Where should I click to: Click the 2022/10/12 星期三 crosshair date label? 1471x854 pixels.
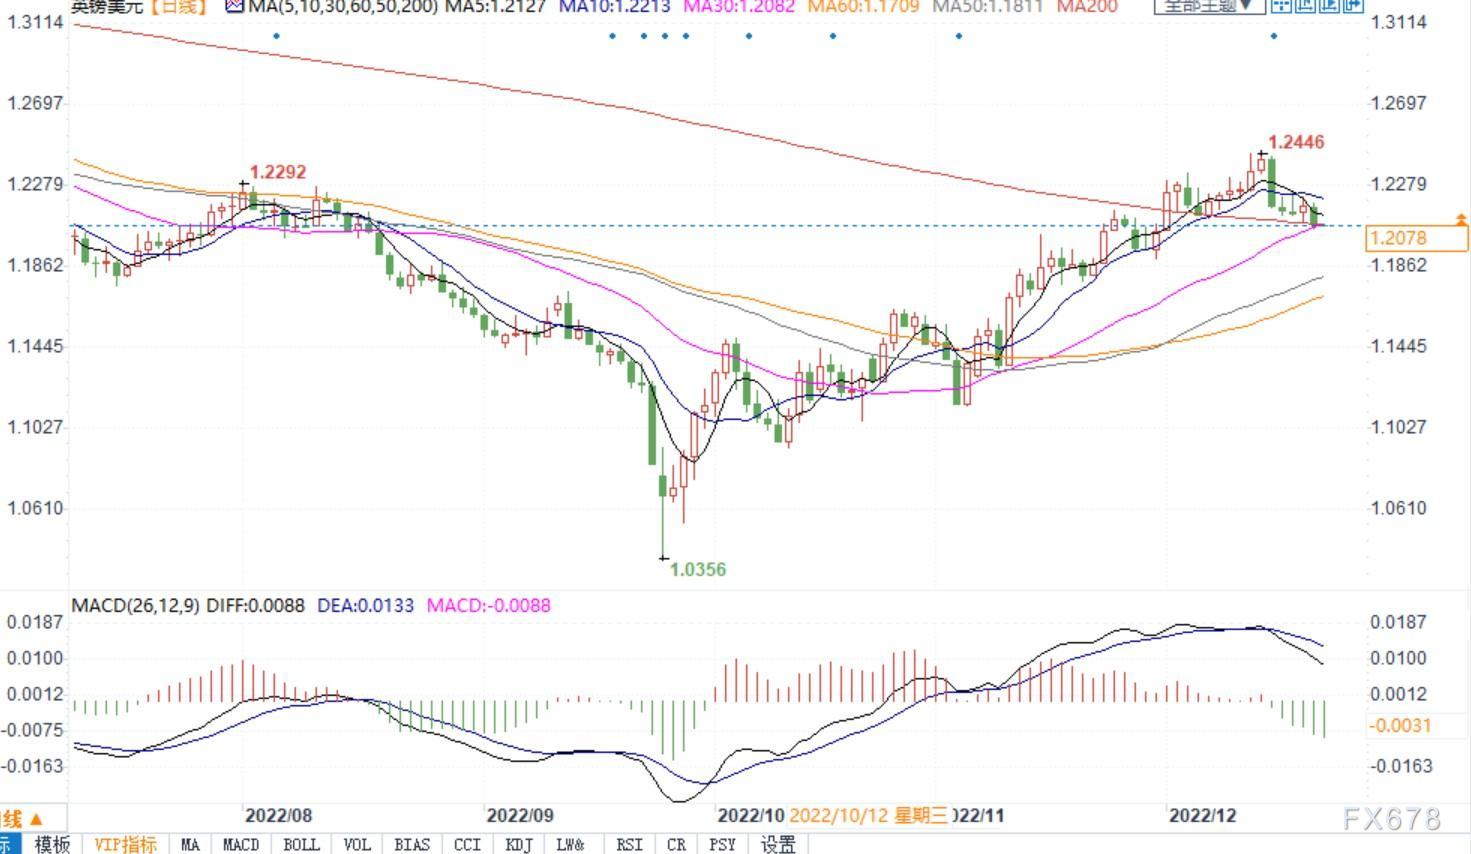[x=868, y=815]
